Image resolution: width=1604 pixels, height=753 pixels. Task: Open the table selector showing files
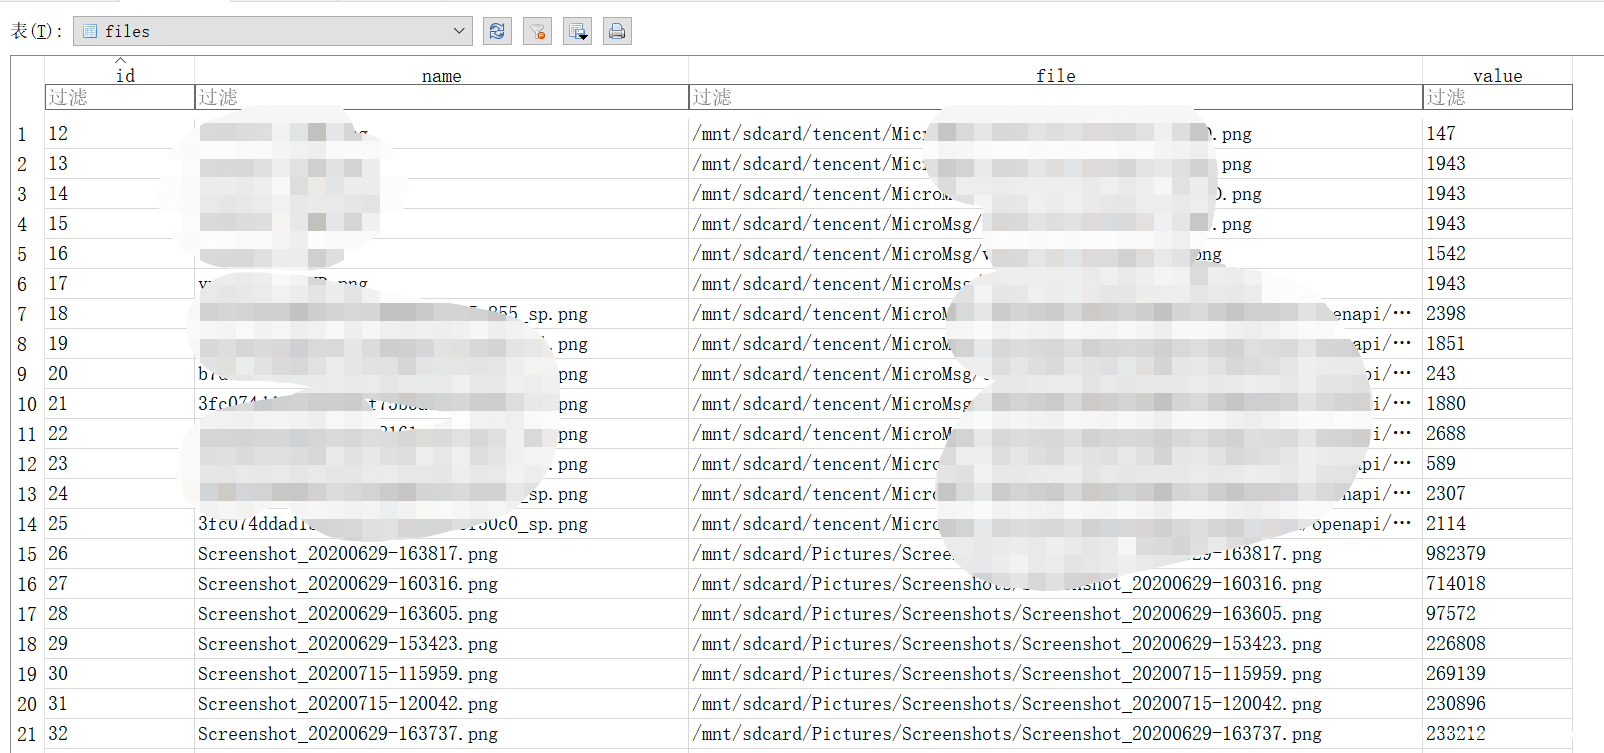coord(273,31)
